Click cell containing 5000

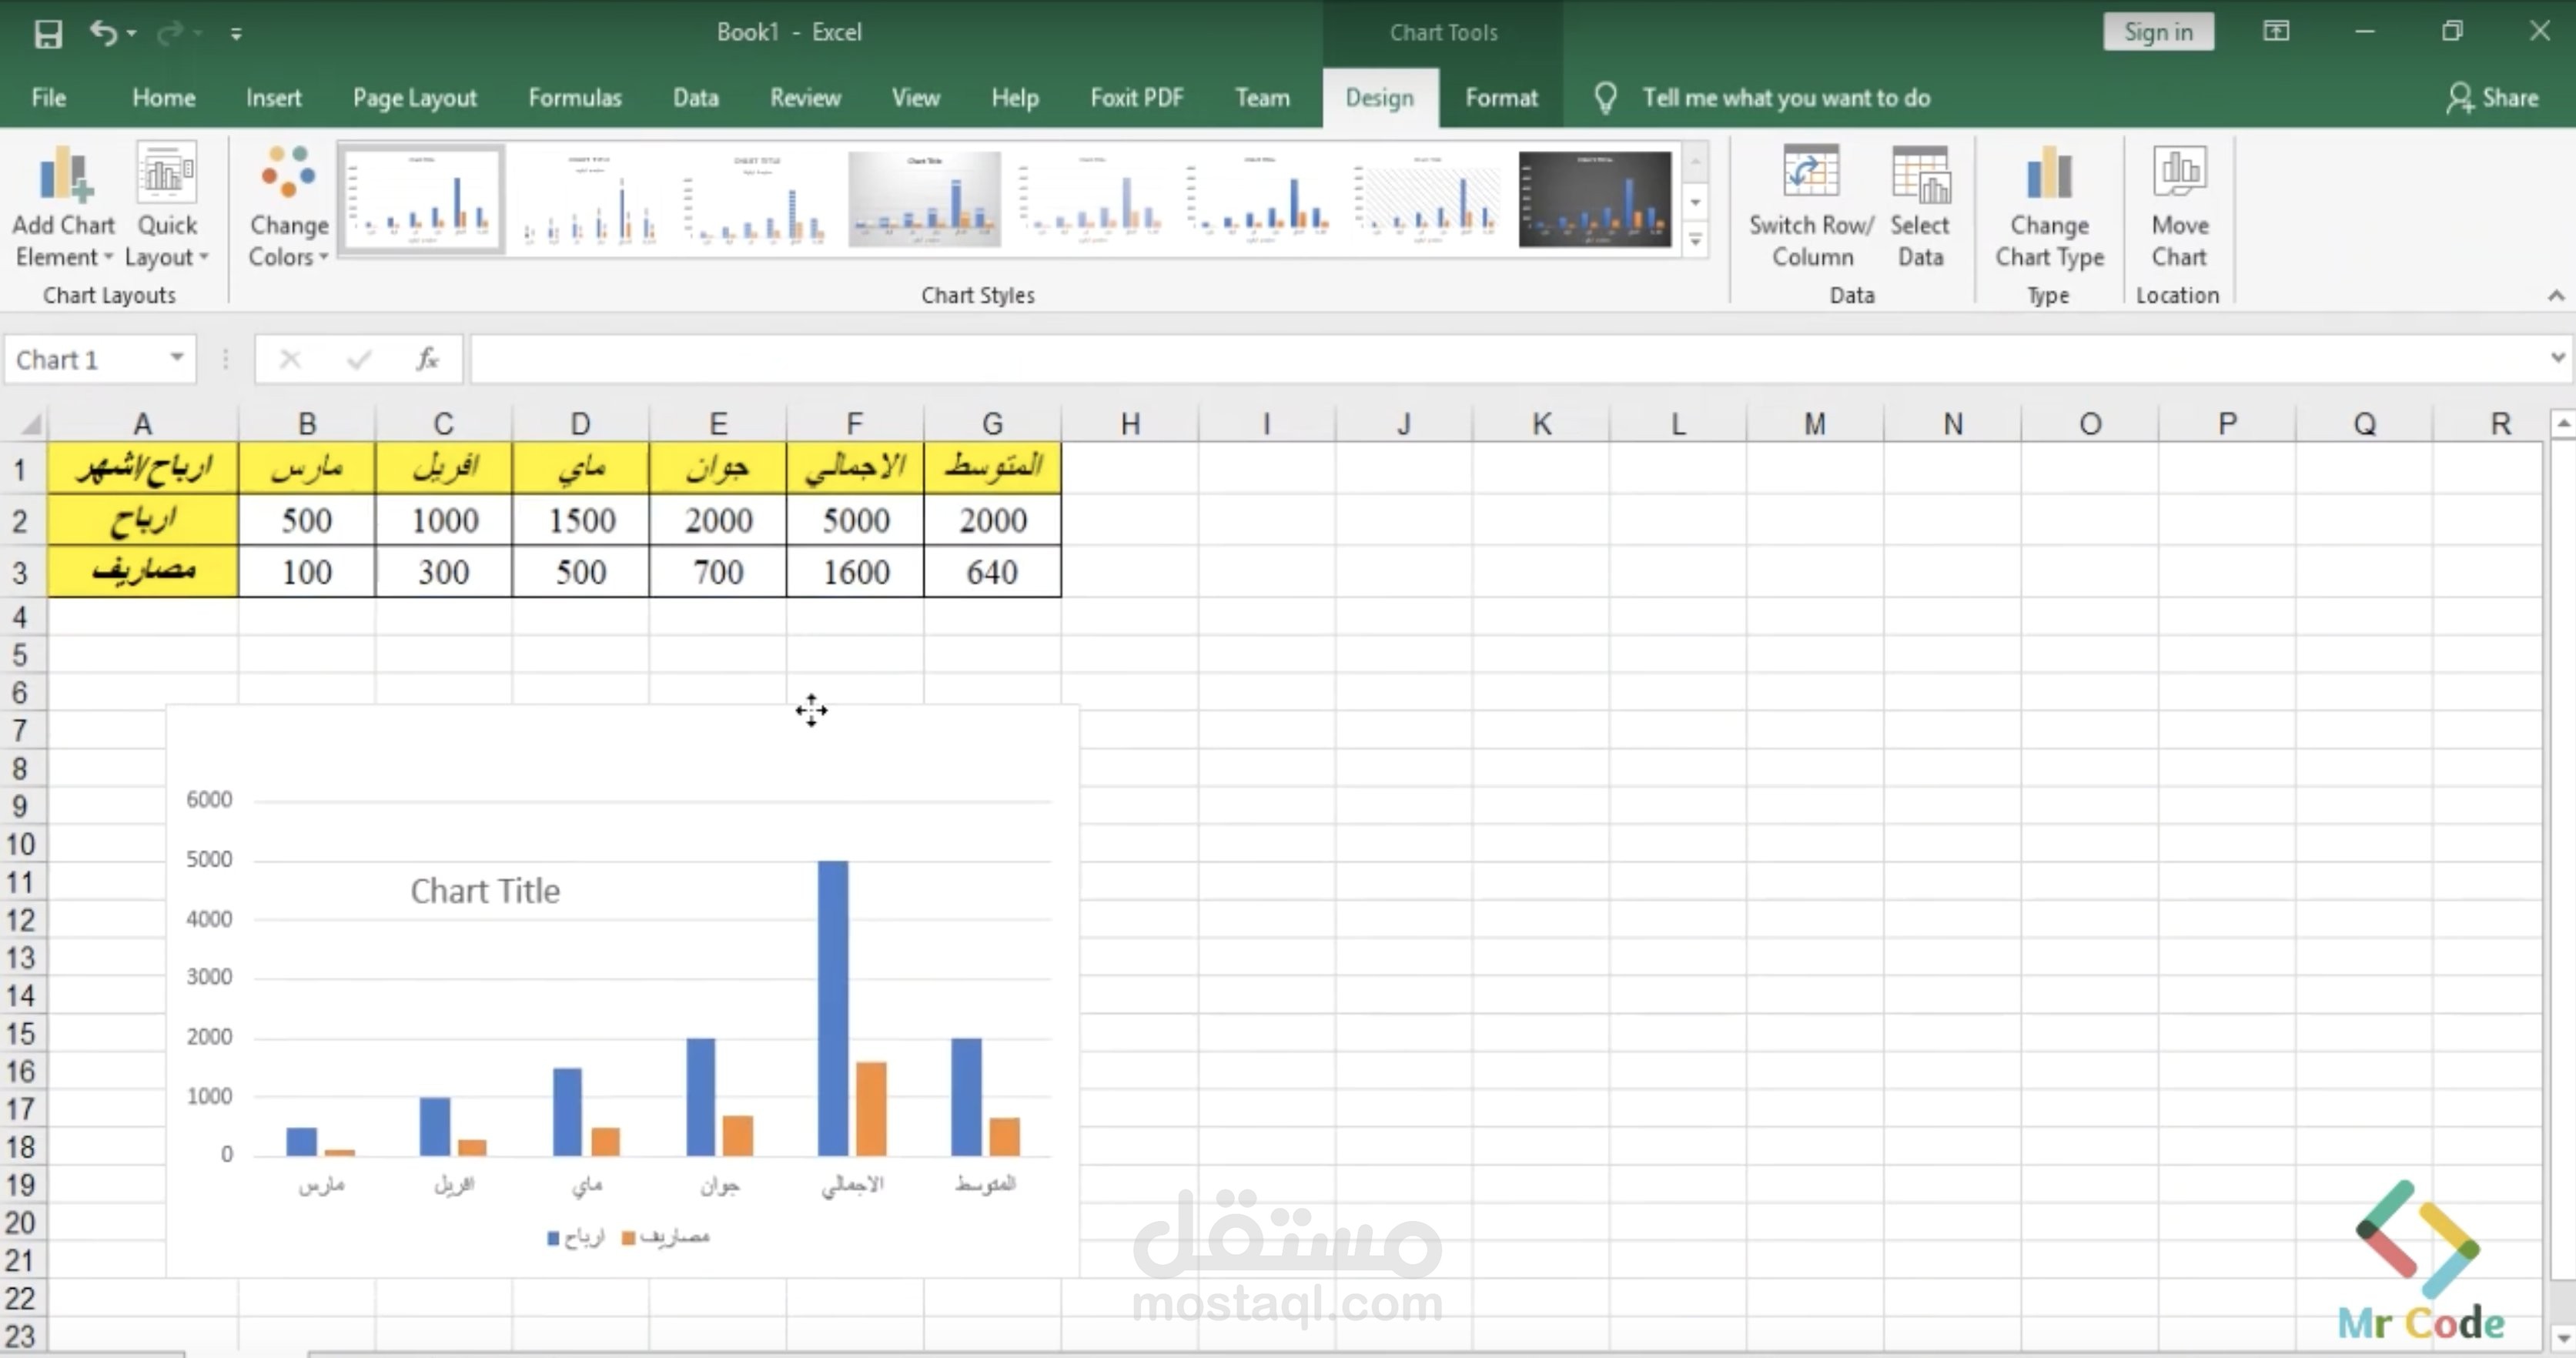click(855, 520)
